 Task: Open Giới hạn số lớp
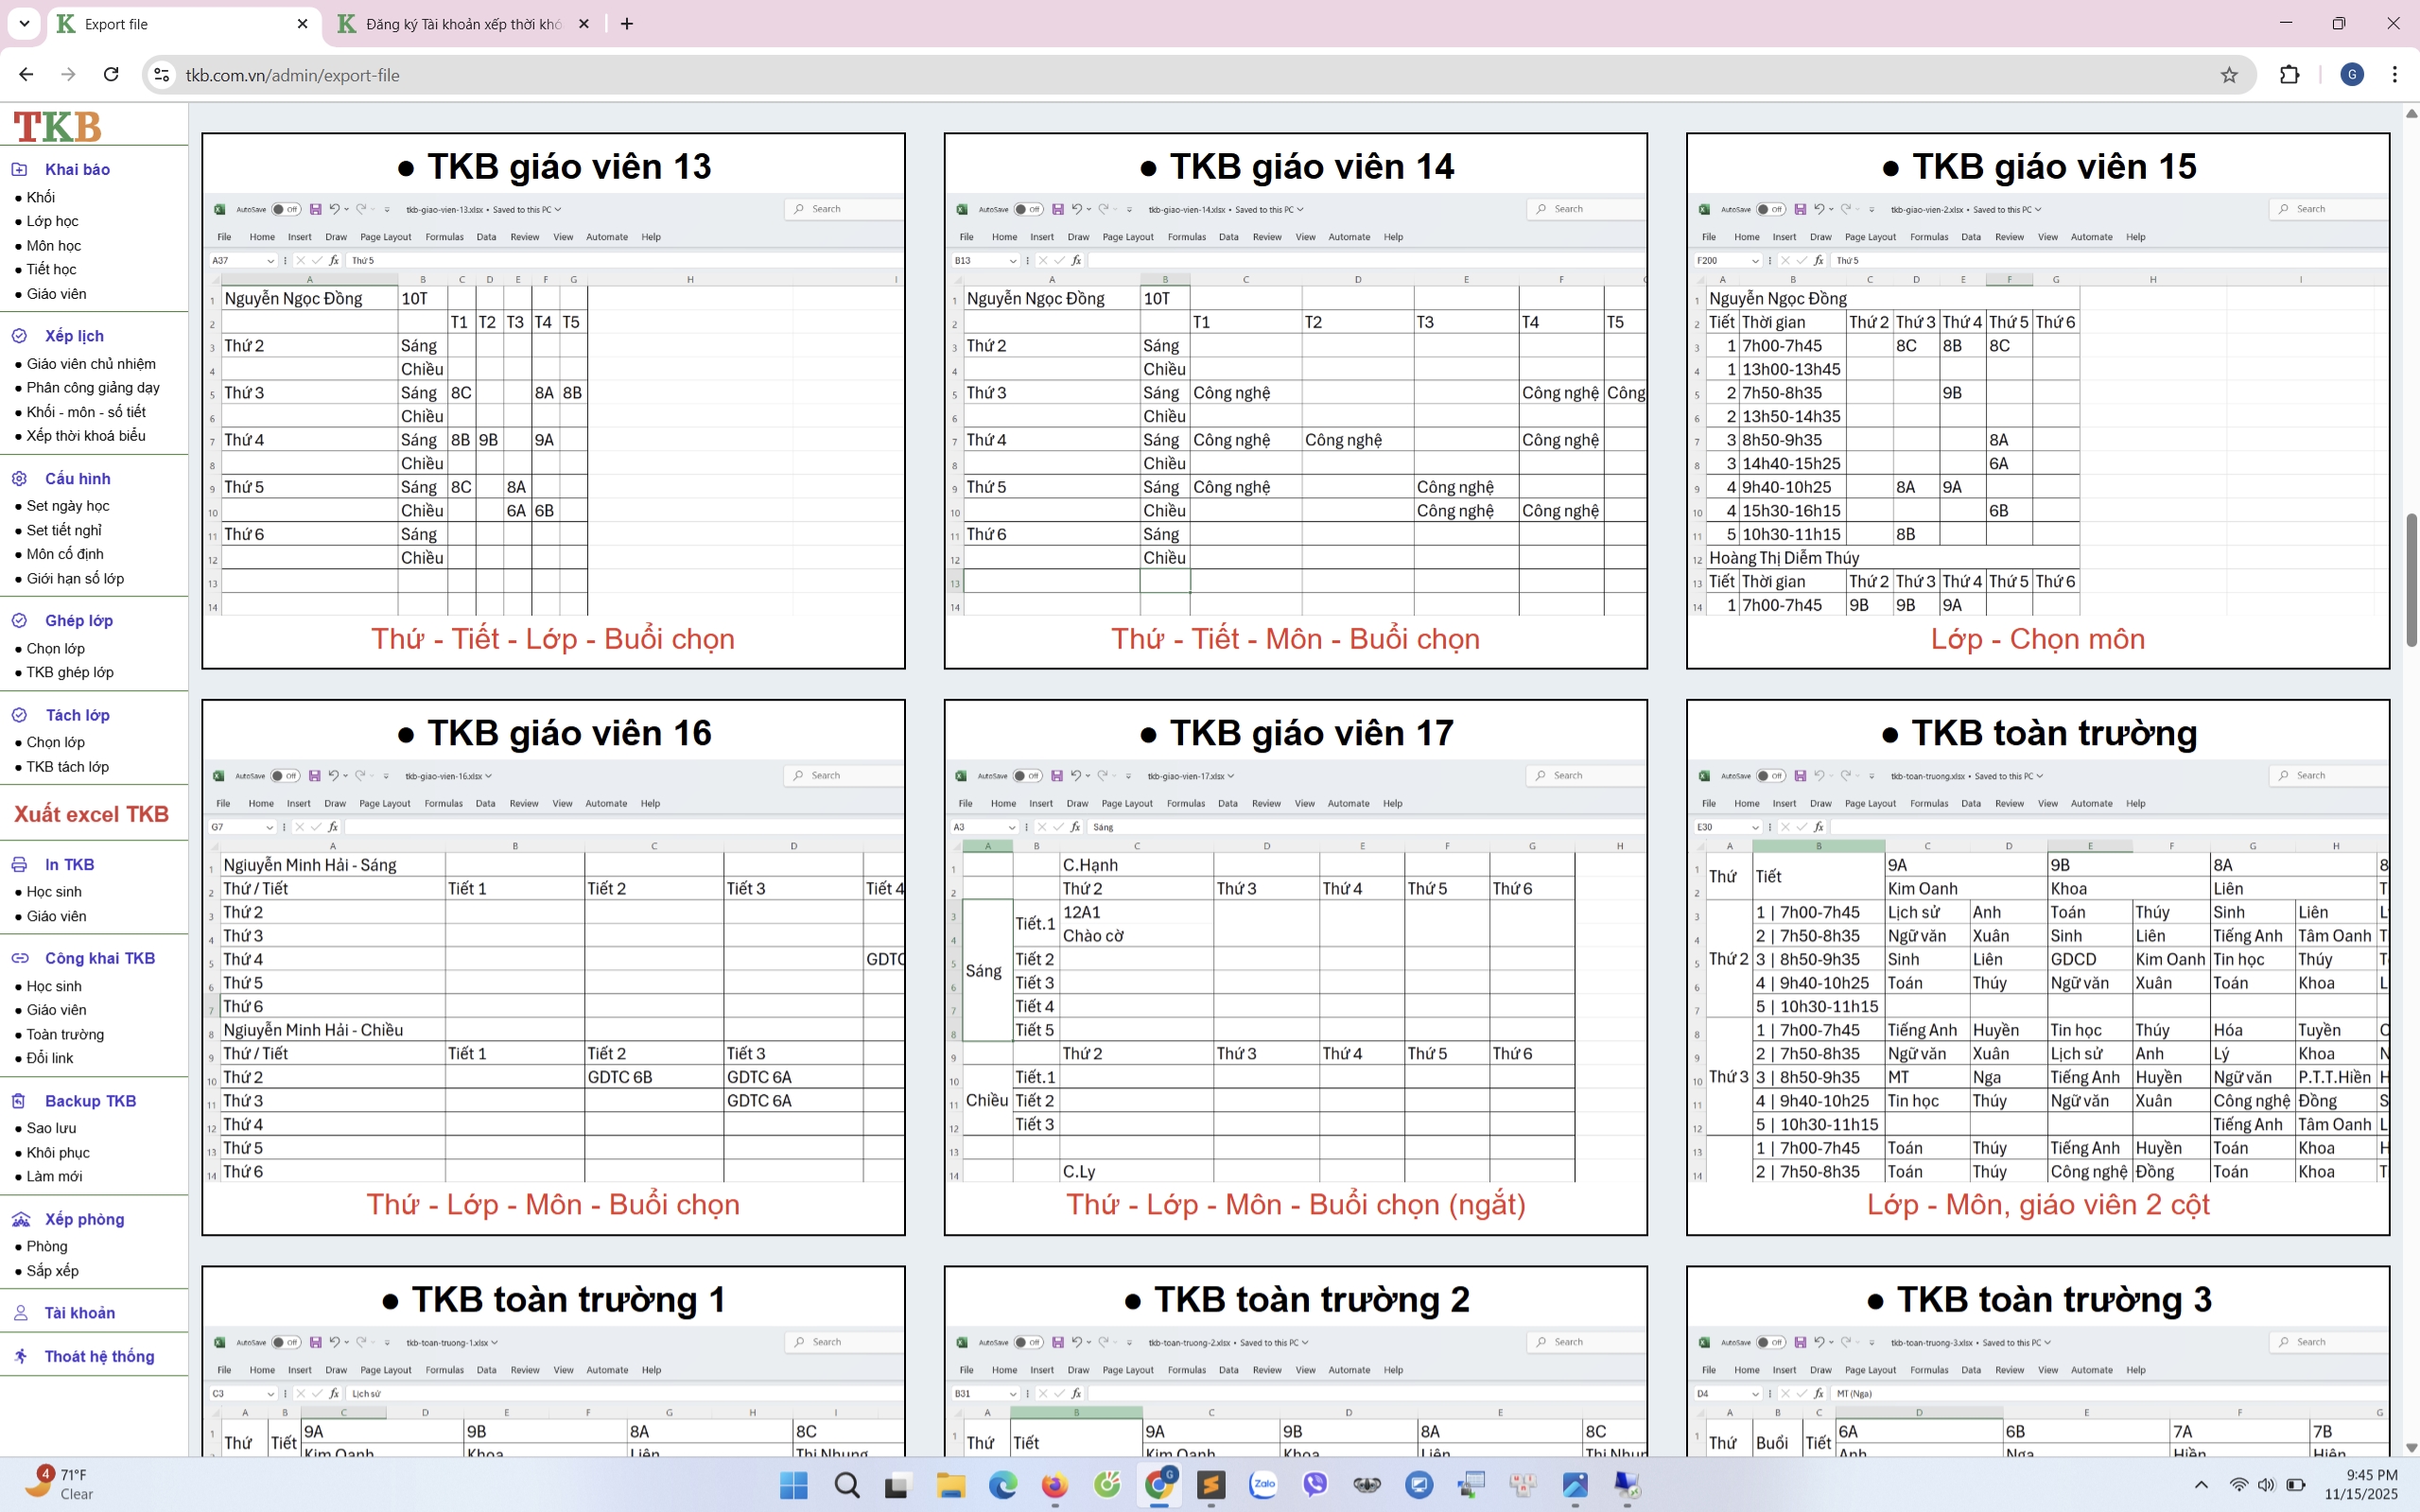click(x=75, y=578)
